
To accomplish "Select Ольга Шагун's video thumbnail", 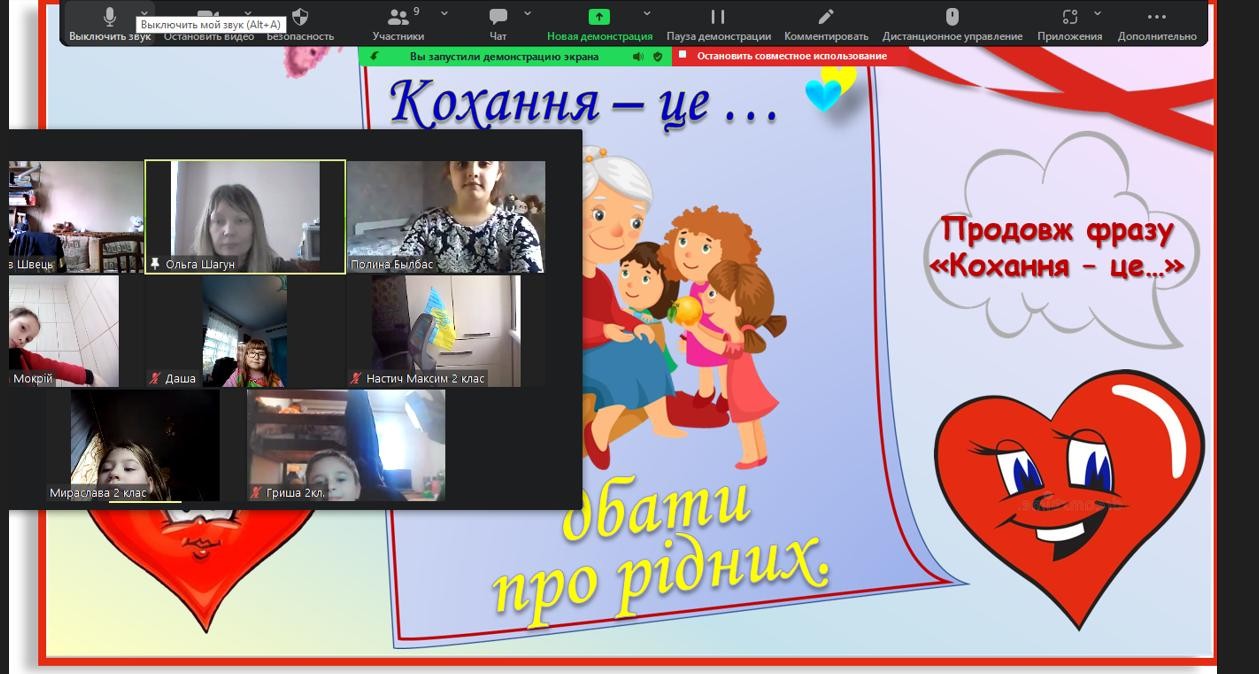I will coord(245,216).
